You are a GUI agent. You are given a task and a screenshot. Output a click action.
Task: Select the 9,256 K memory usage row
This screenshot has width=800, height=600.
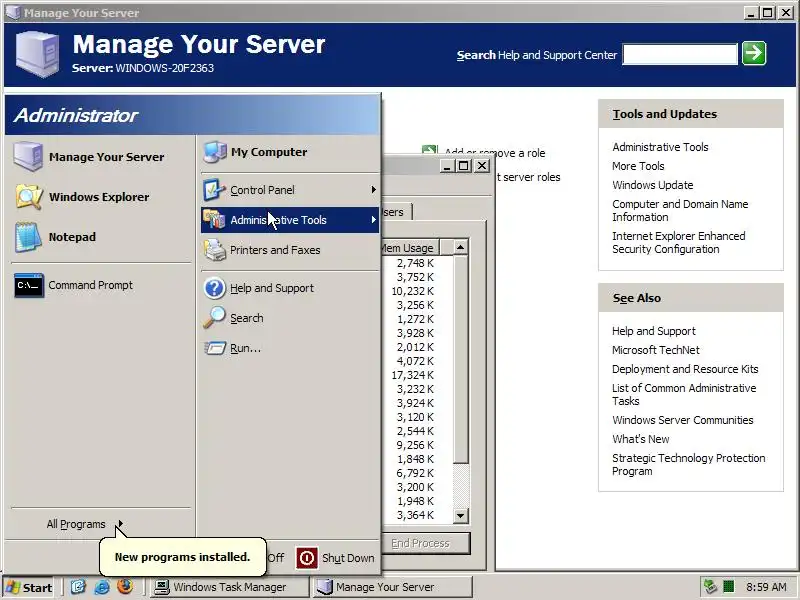(413, 445)
